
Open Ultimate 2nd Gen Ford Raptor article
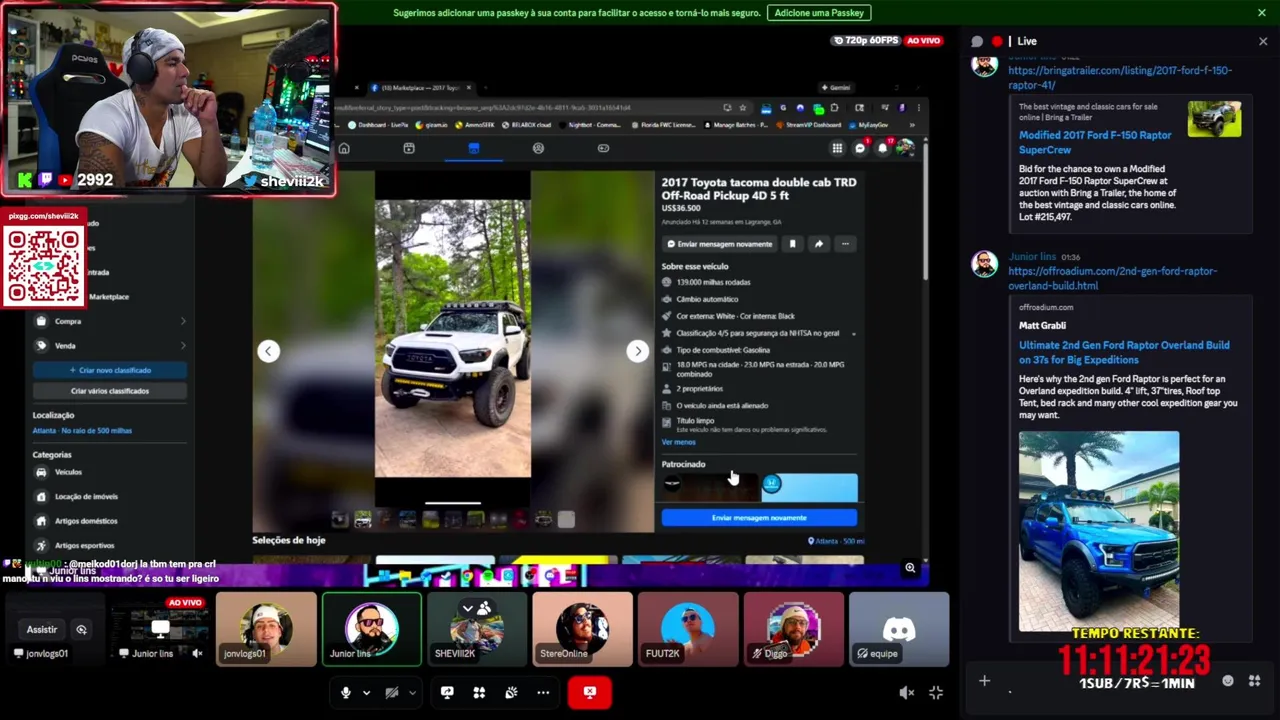(1124, 352)
